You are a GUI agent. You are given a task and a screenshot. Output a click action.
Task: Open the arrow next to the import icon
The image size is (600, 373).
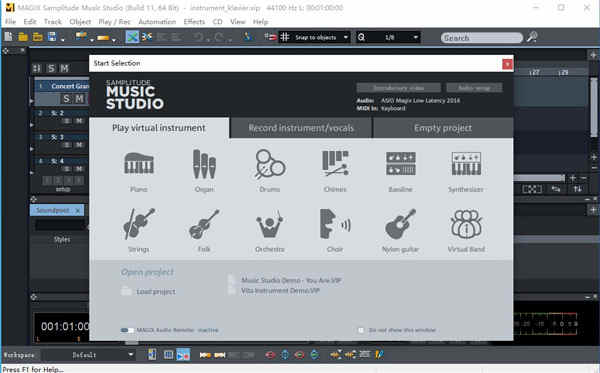[x=92, y=39]
